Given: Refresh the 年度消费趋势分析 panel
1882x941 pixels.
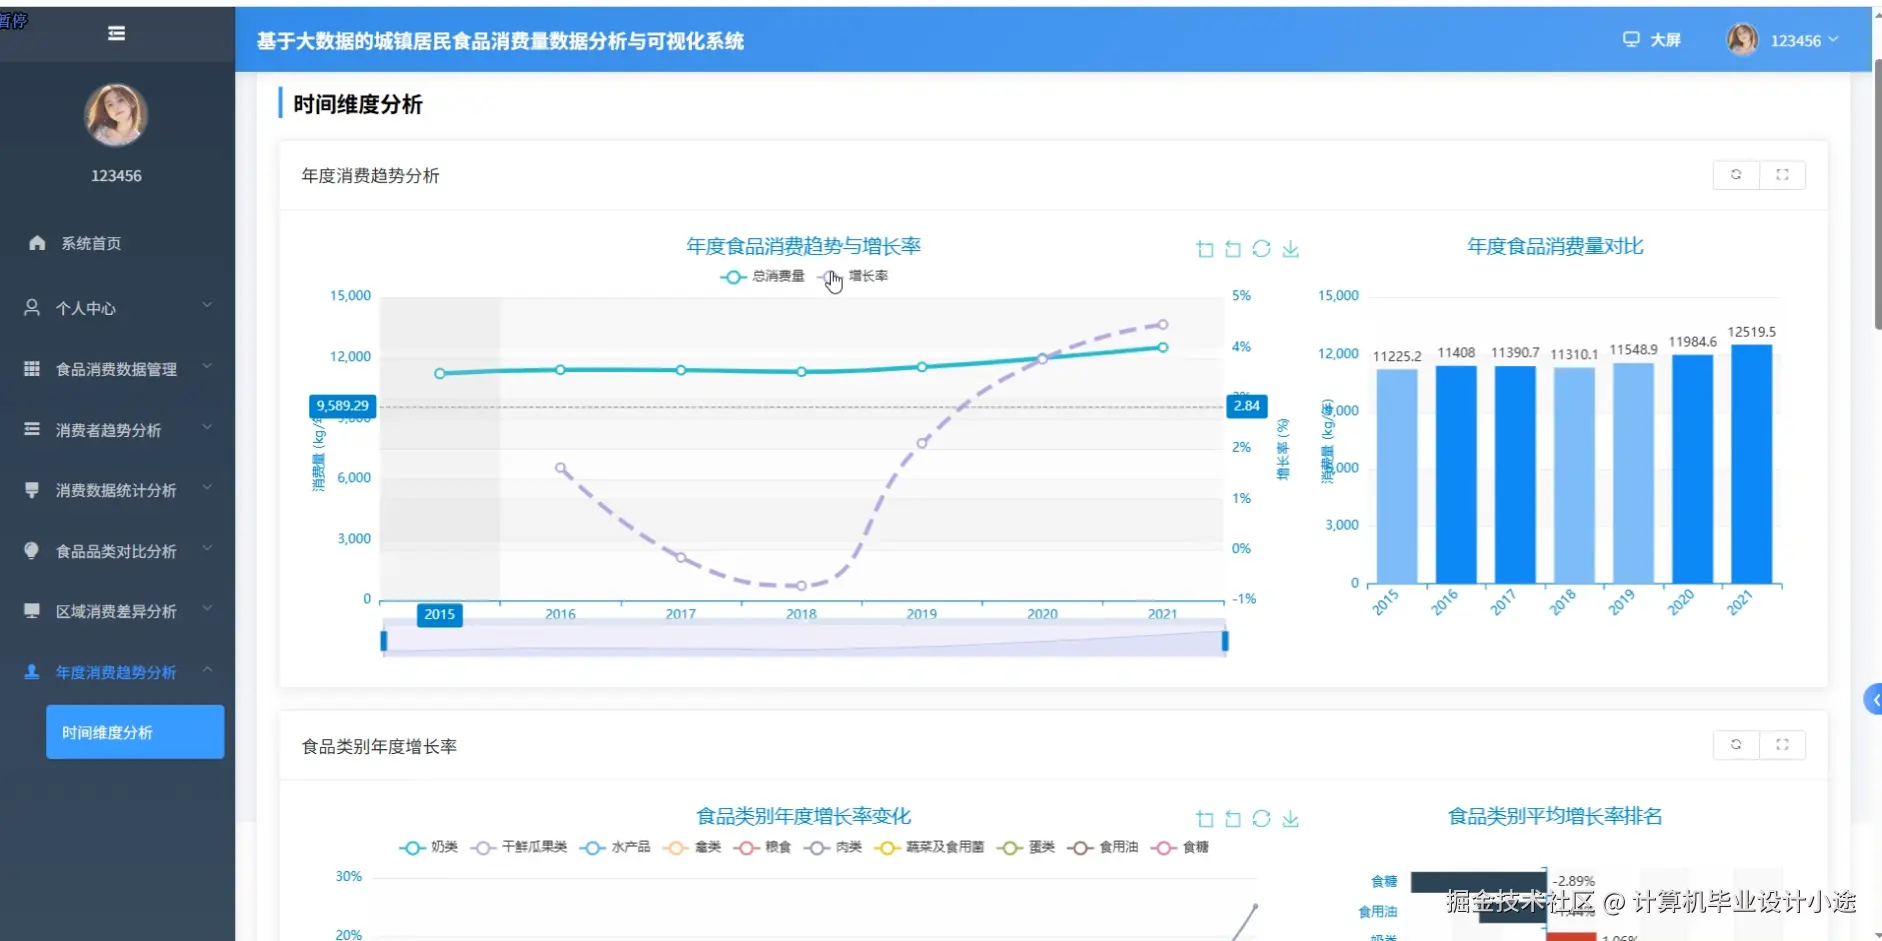Looking at the screenshot, I should [x=1737, y=174].
